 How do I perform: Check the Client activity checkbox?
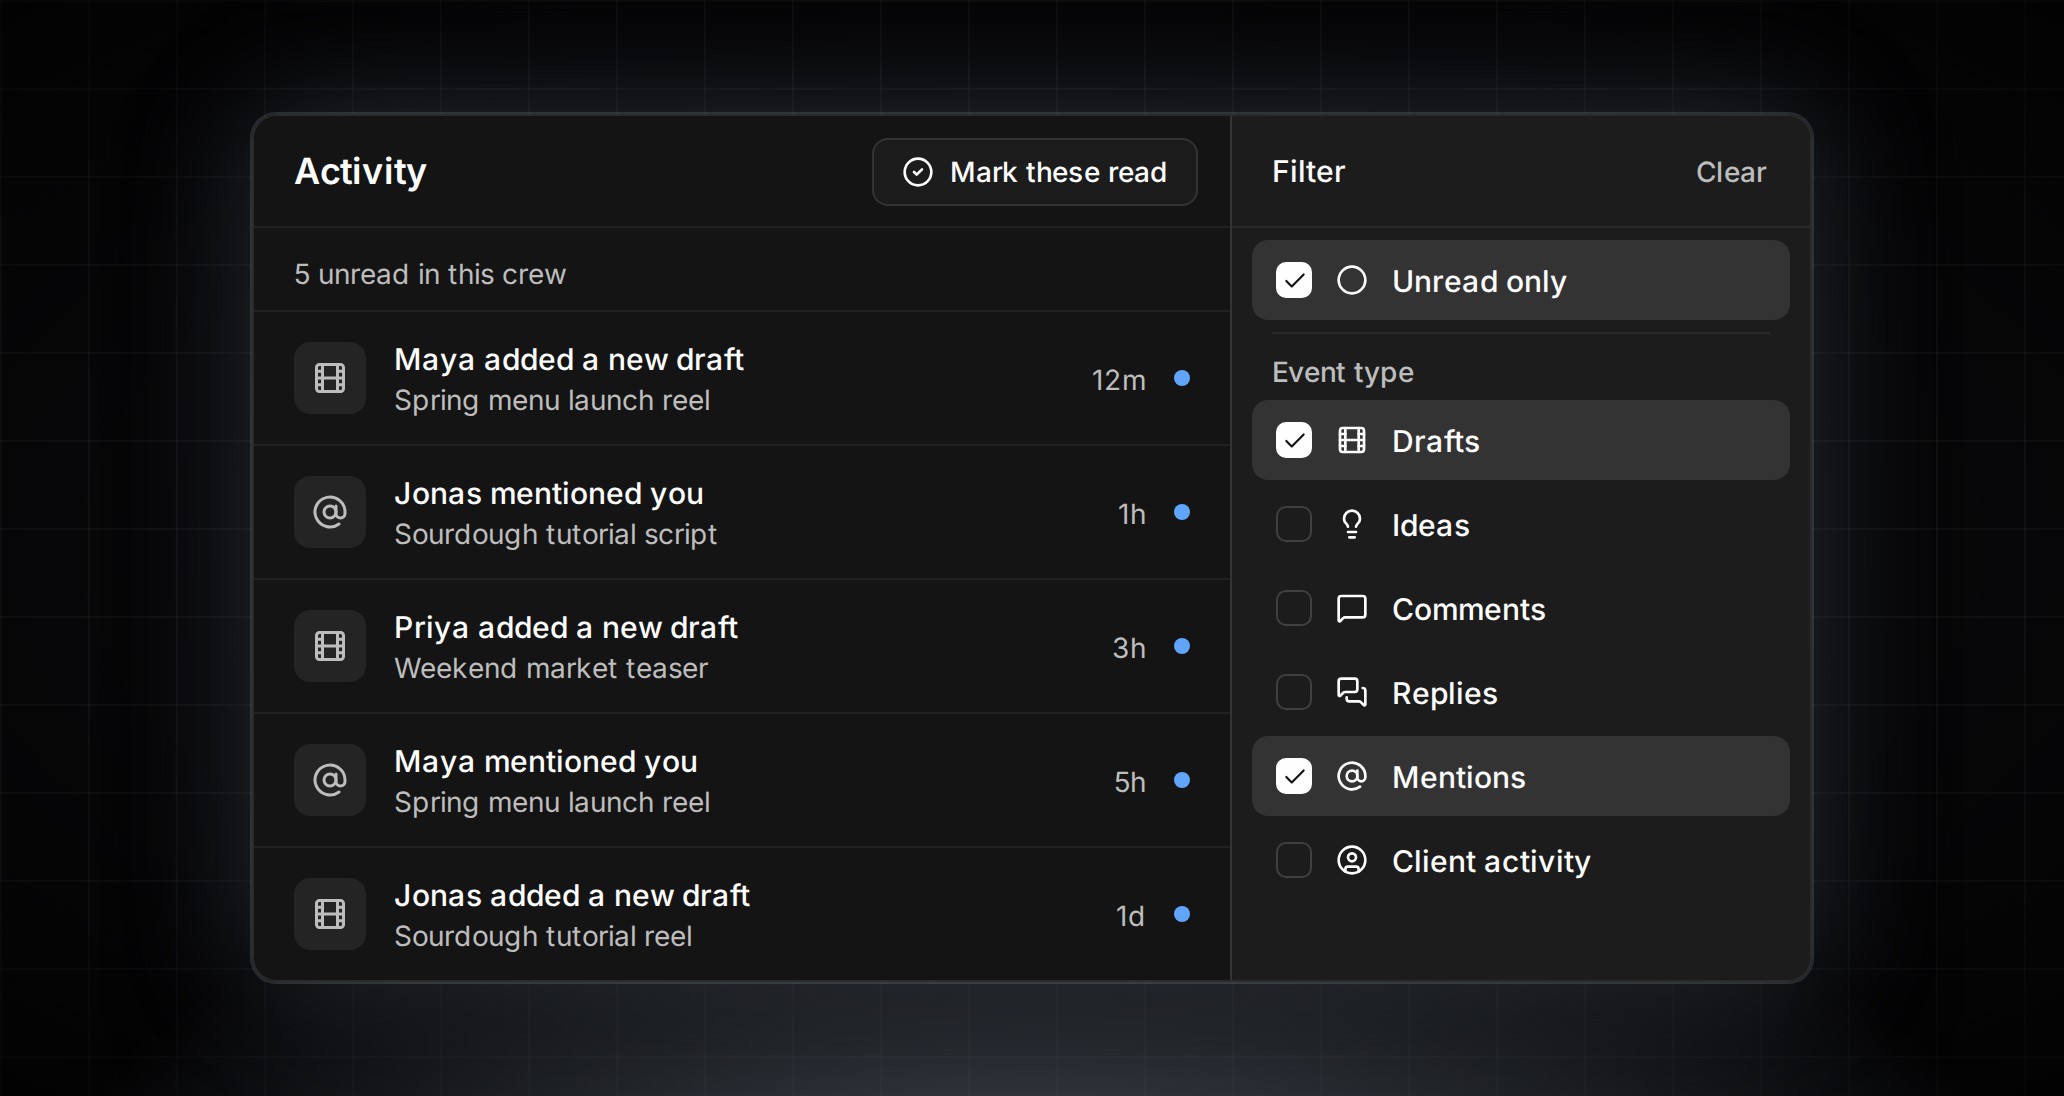pos(1294,860)
